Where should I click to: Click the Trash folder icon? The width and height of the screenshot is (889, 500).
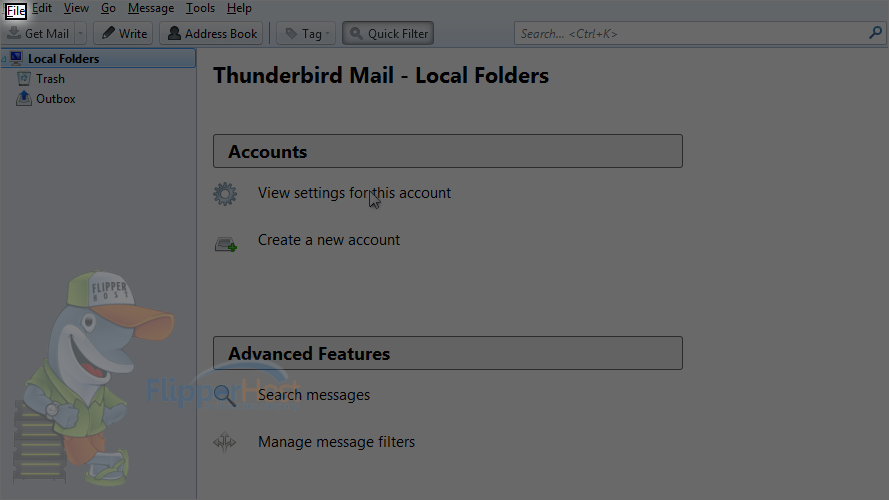click(24, 78)
